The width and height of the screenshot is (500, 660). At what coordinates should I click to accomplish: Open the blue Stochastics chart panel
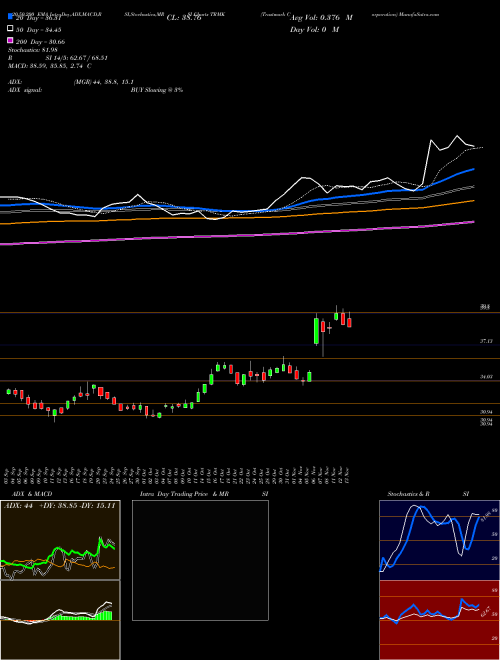439,540
